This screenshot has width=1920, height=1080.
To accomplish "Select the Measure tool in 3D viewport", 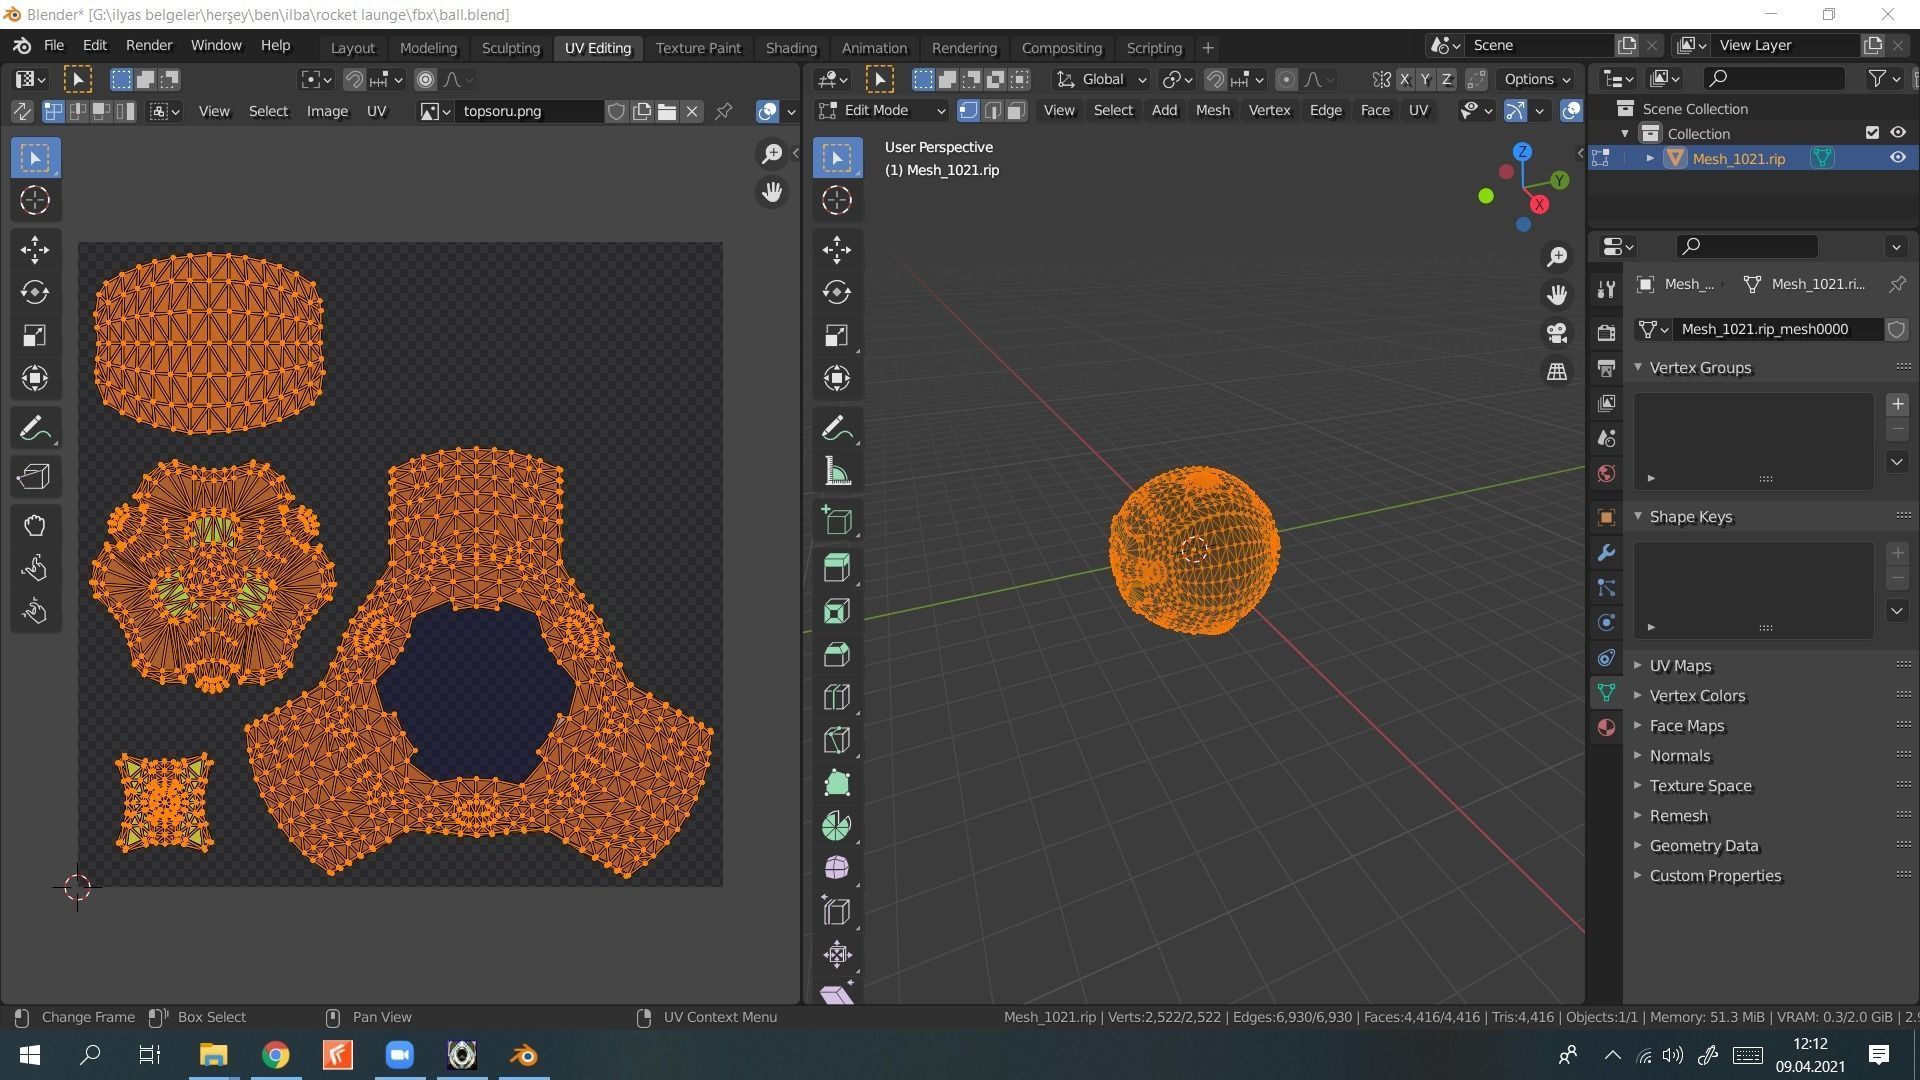I will pyautogui.click(x=837, y=473).
